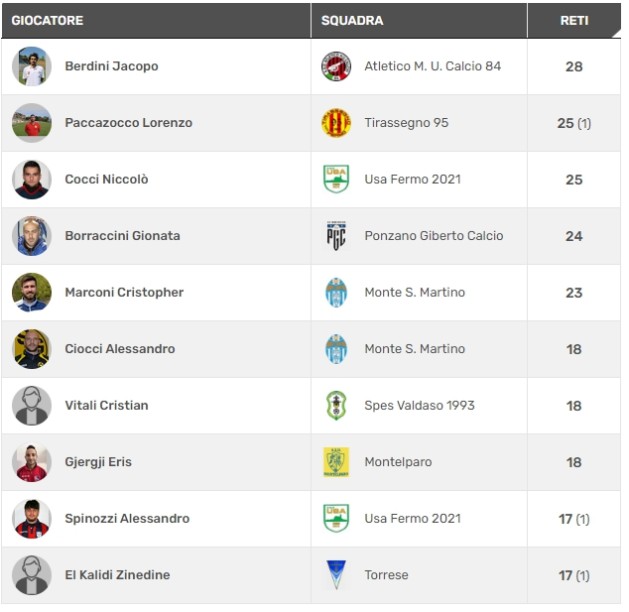Open Gjergji Eris player photo
Viewport: 629px width, 612px height.
point(32,462)
